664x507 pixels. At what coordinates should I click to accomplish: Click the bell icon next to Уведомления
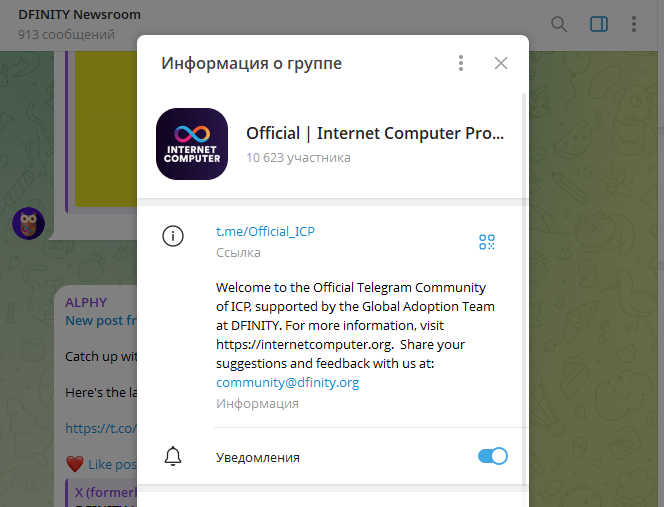tap(173, 456)
